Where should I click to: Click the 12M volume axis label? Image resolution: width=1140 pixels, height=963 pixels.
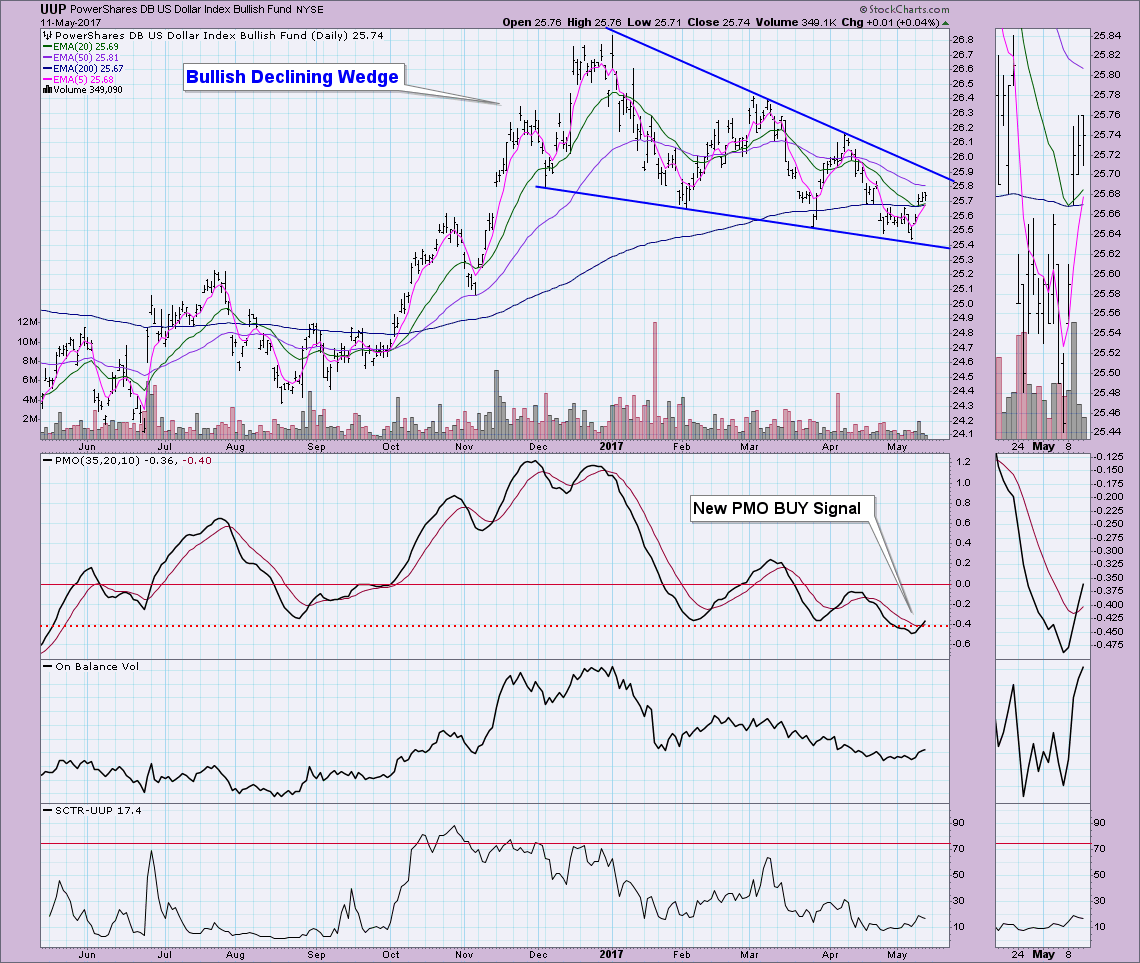pos(28,321)
